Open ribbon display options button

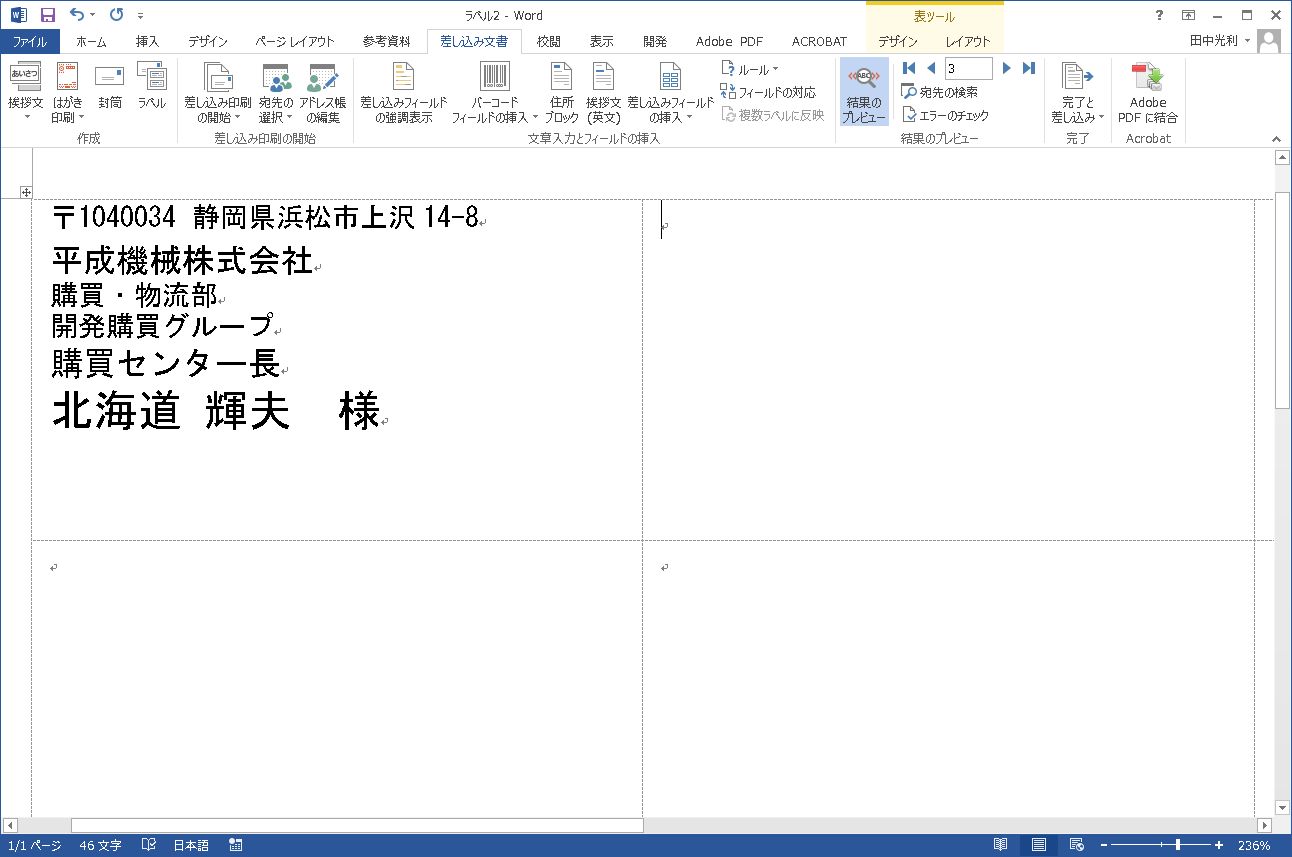click(x=1188, y=15)
